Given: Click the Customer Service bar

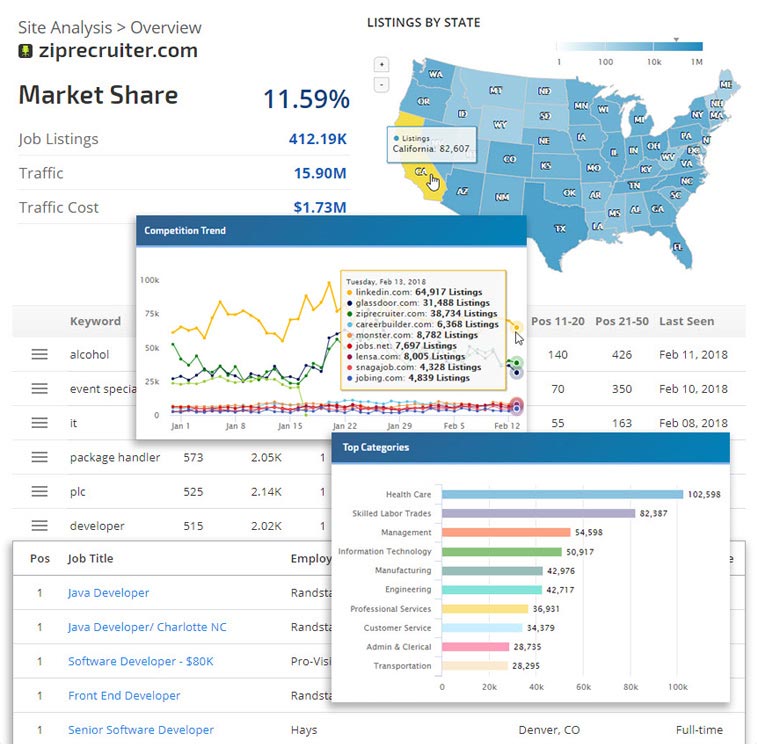Looking at the screenshot, I should [482, 628].
